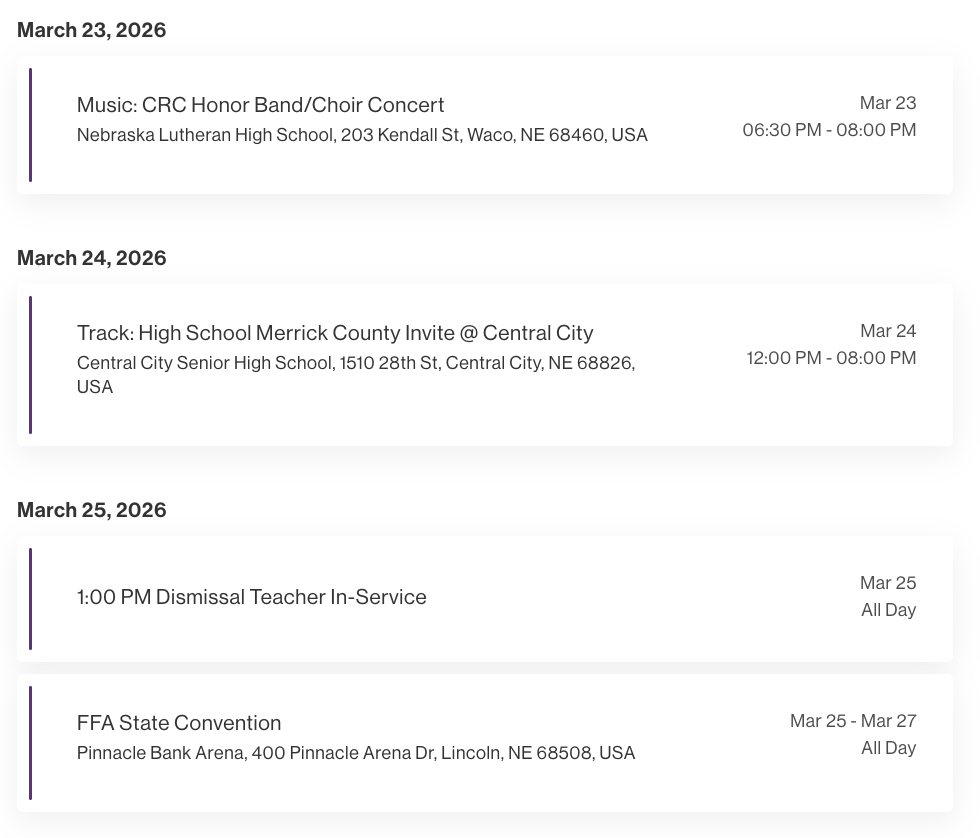Click the purple bar beside the FFA event
980x838 pixels.
(x=31, y=742)
